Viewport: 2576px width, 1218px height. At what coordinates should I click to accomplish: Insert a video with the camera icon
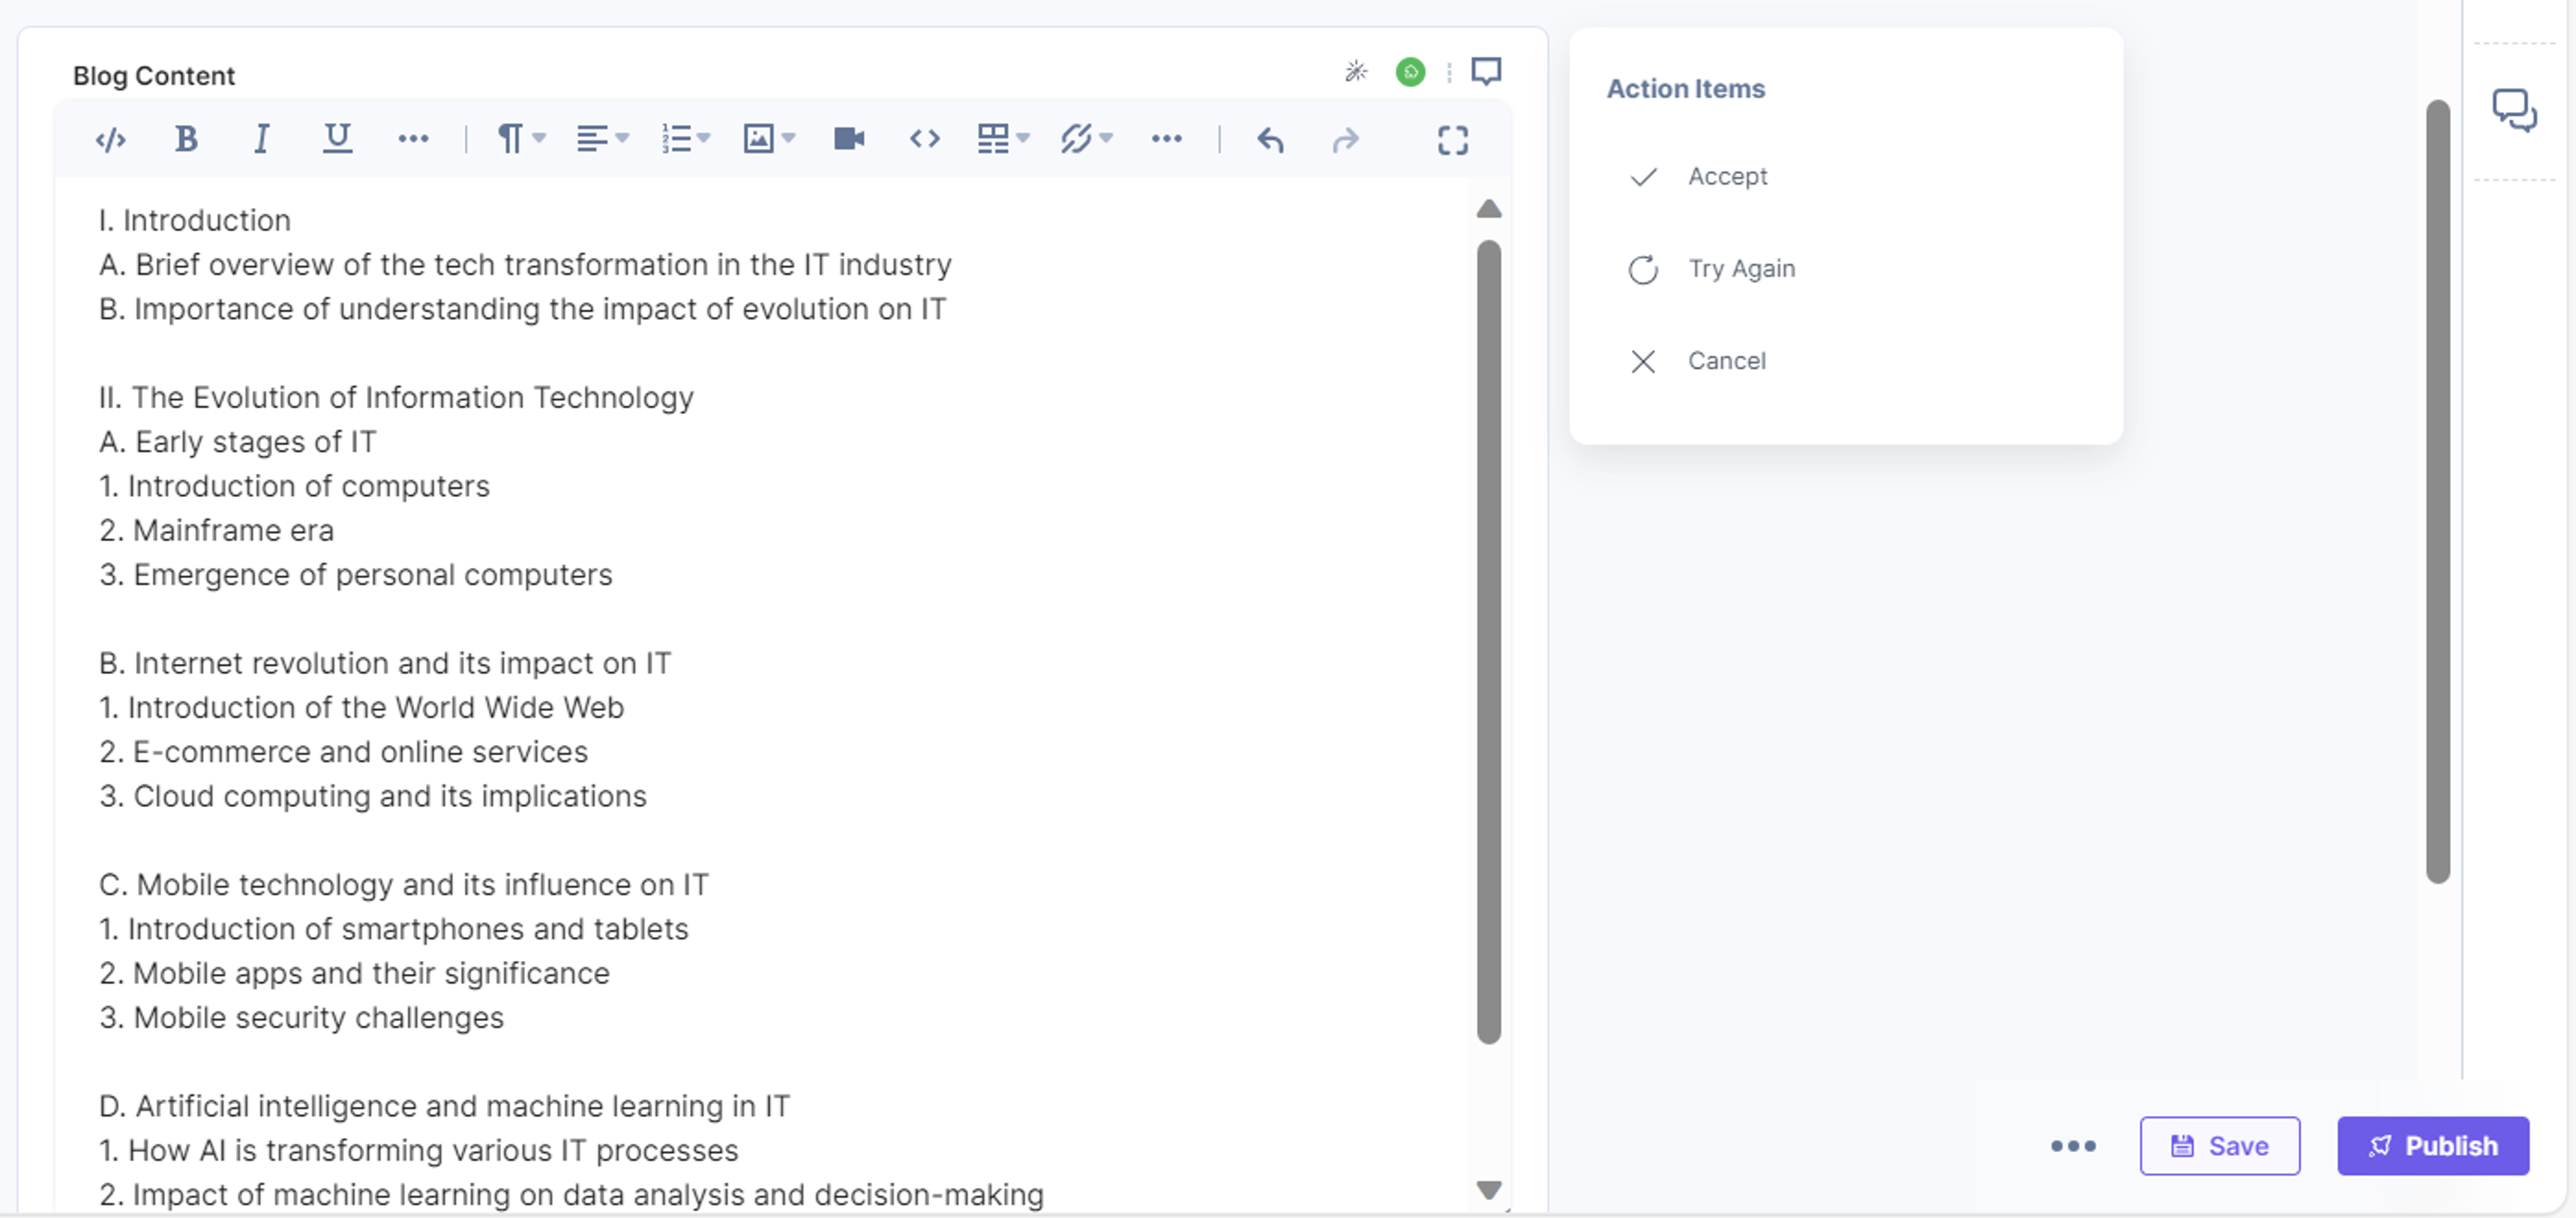(849, 139)
